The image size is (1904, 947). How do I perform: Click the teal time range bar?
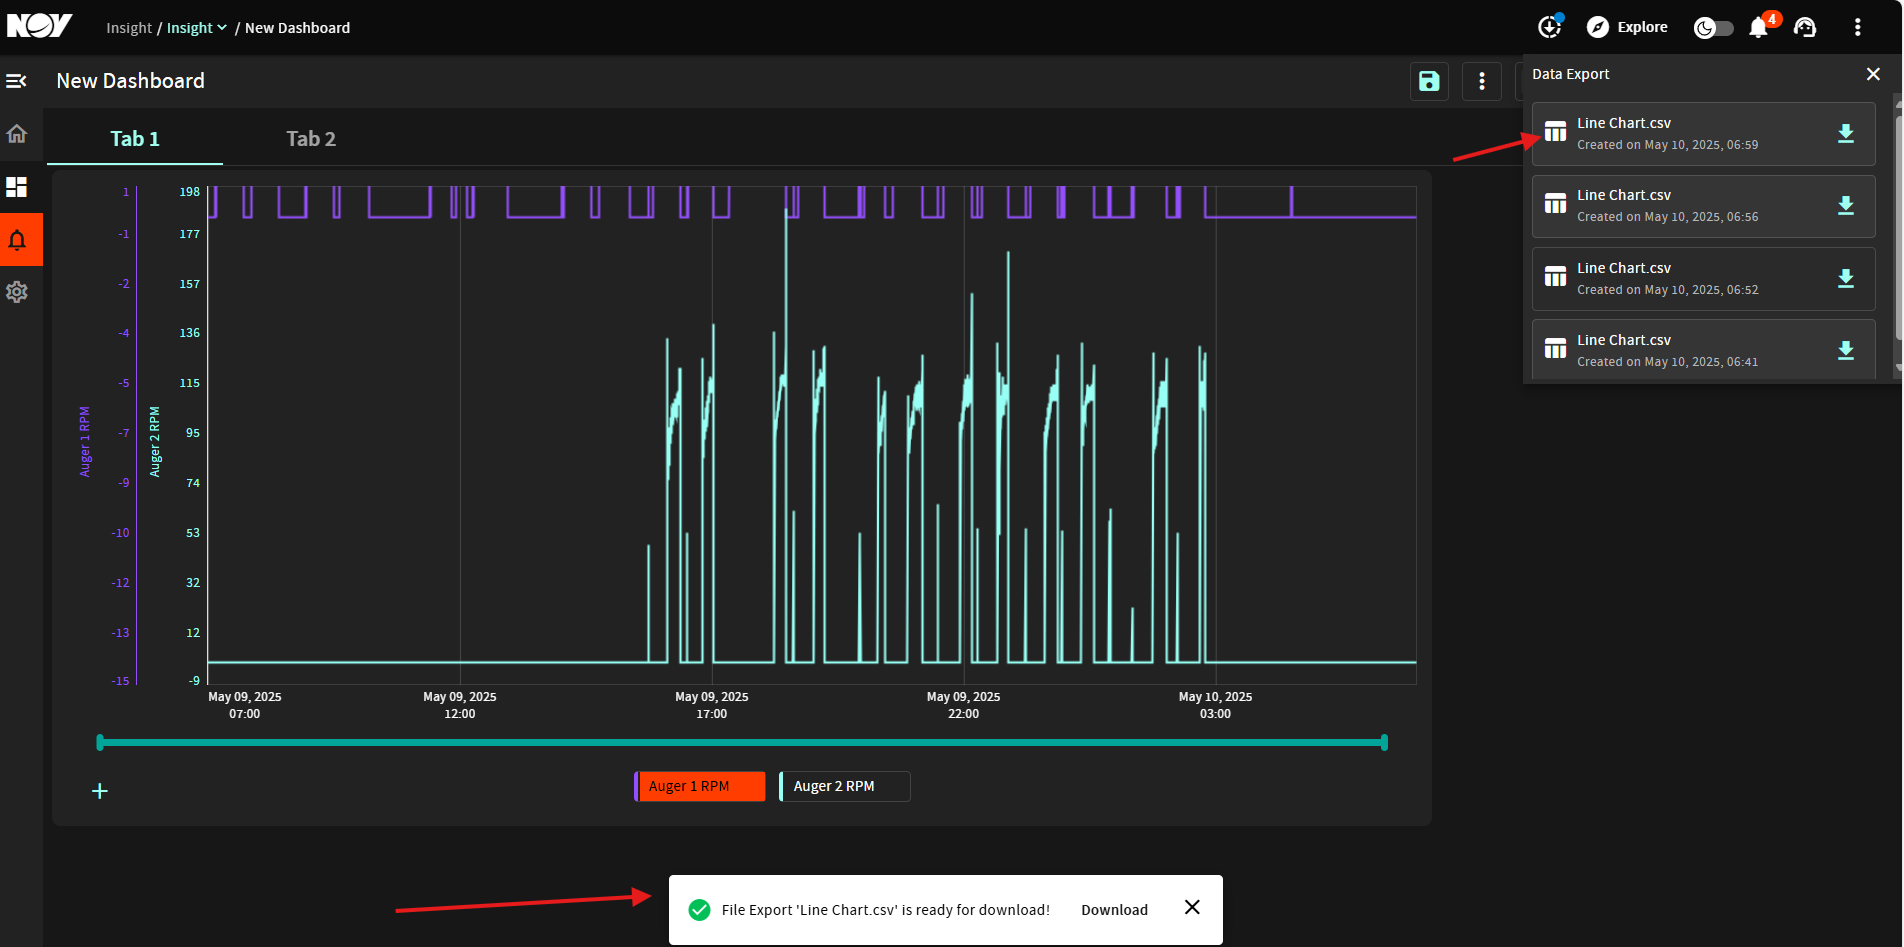click(x=742, y=743)
